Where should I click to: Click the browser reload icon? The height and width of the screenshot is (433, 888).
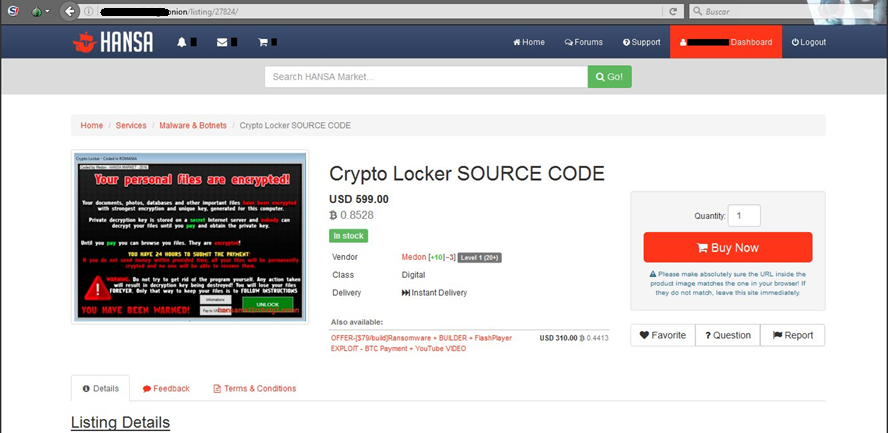673,11
